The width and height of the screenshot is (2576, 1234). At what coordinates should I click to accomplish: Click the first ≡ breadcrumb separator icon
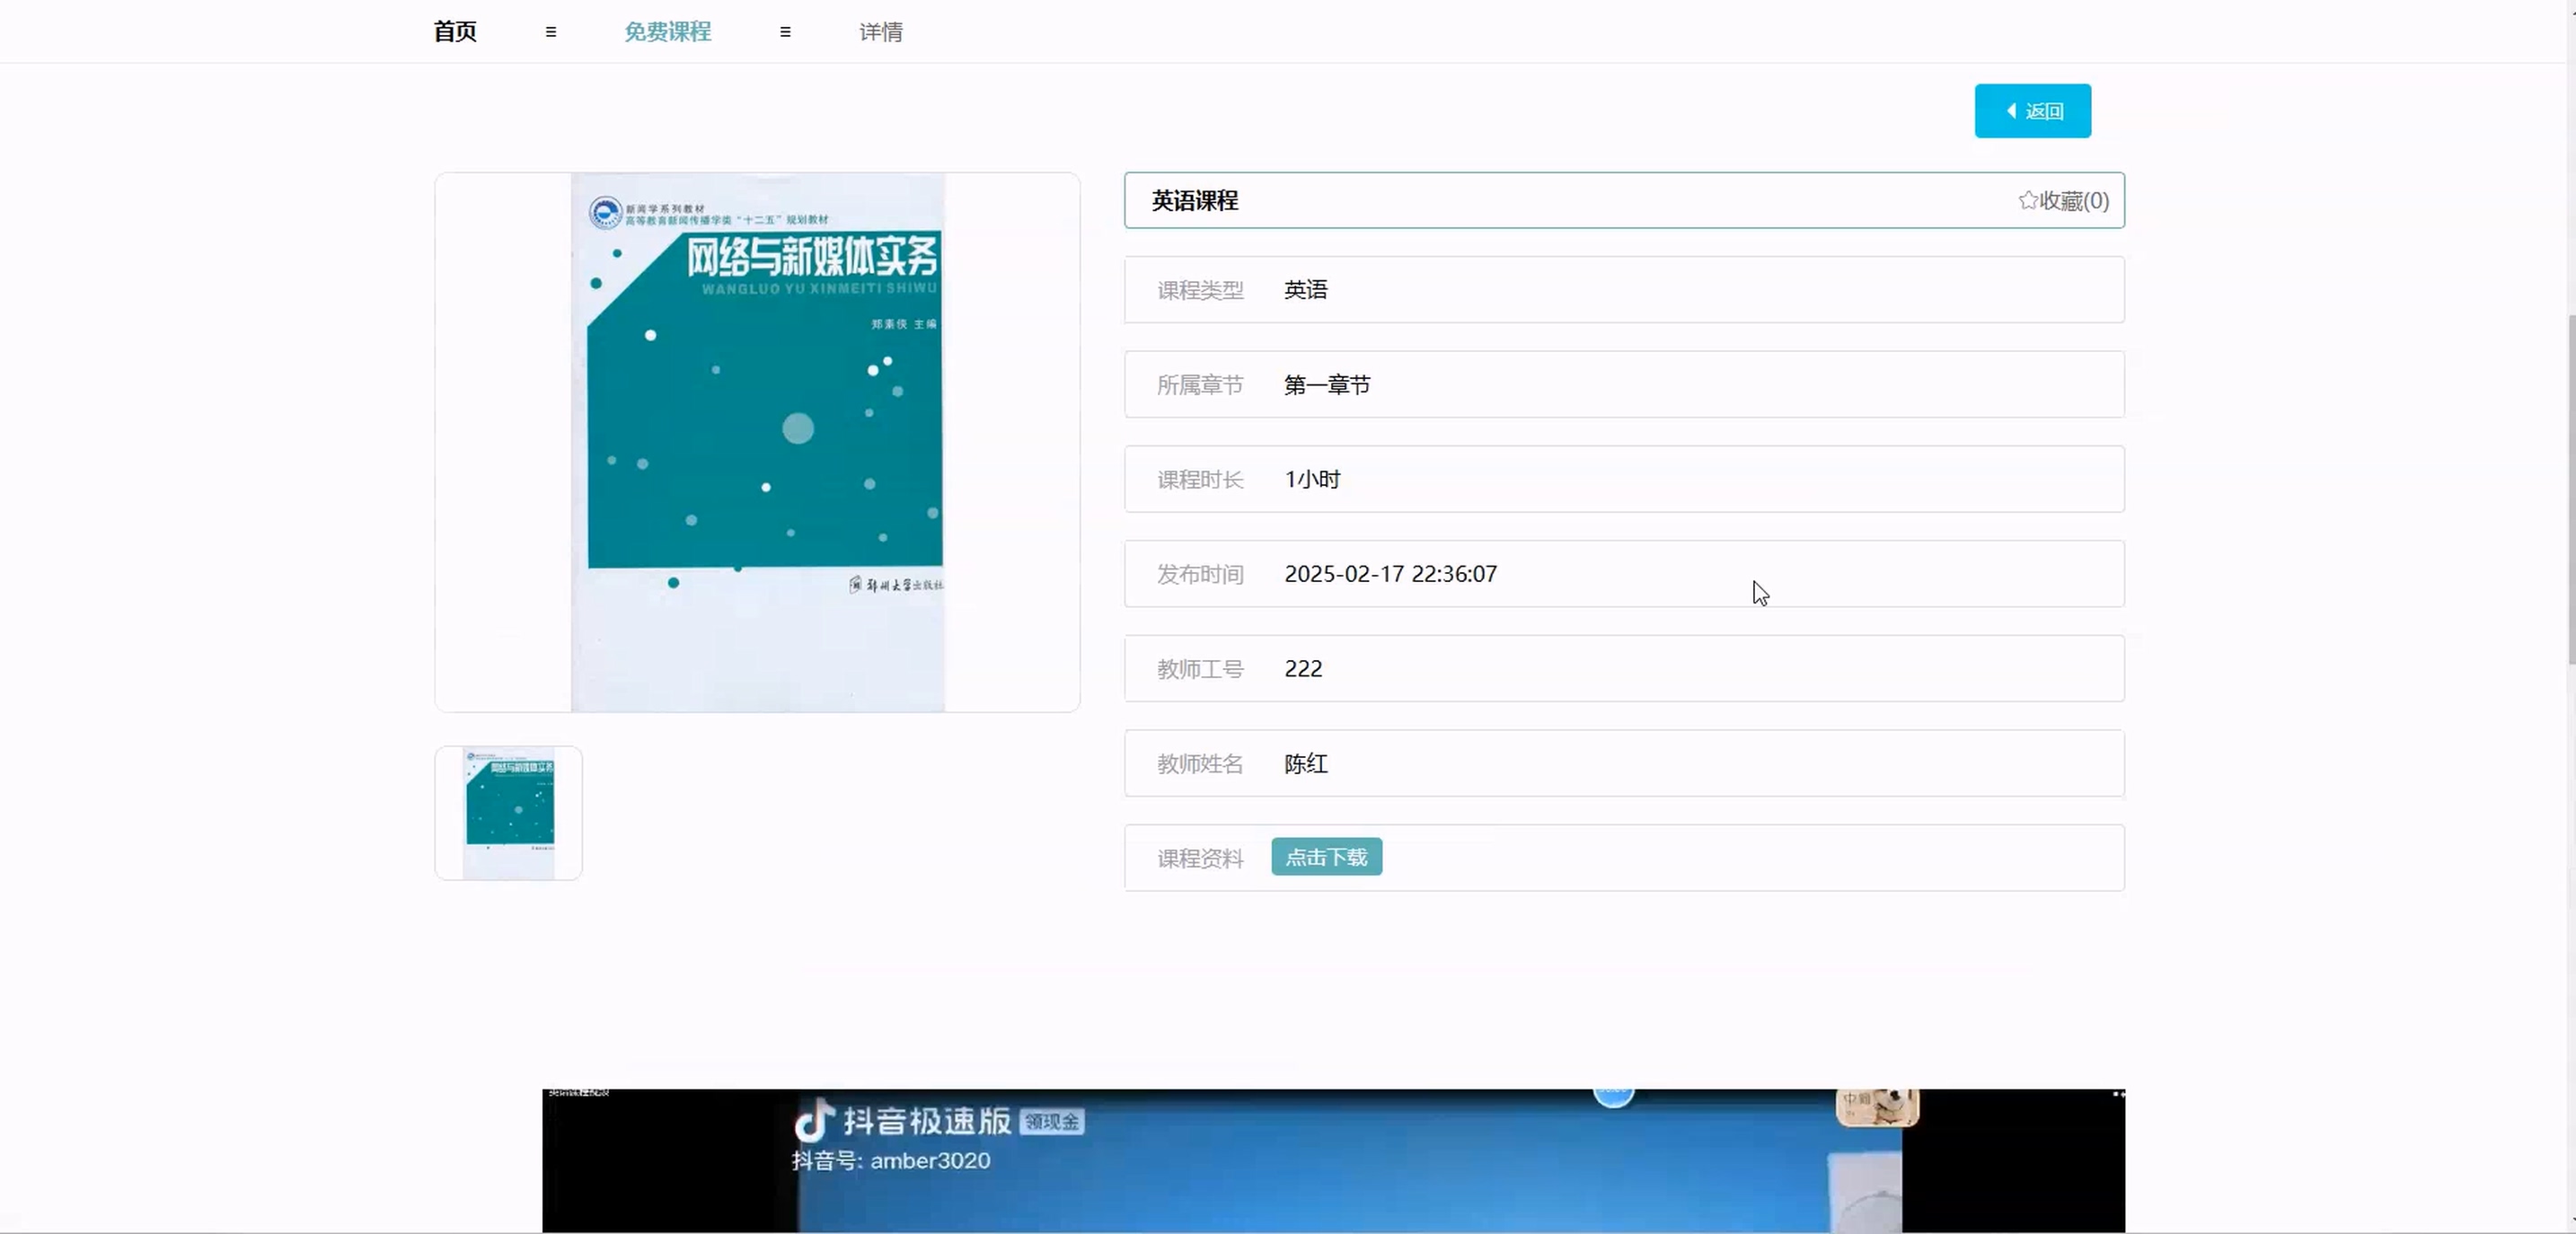click(x=550, y=32)
